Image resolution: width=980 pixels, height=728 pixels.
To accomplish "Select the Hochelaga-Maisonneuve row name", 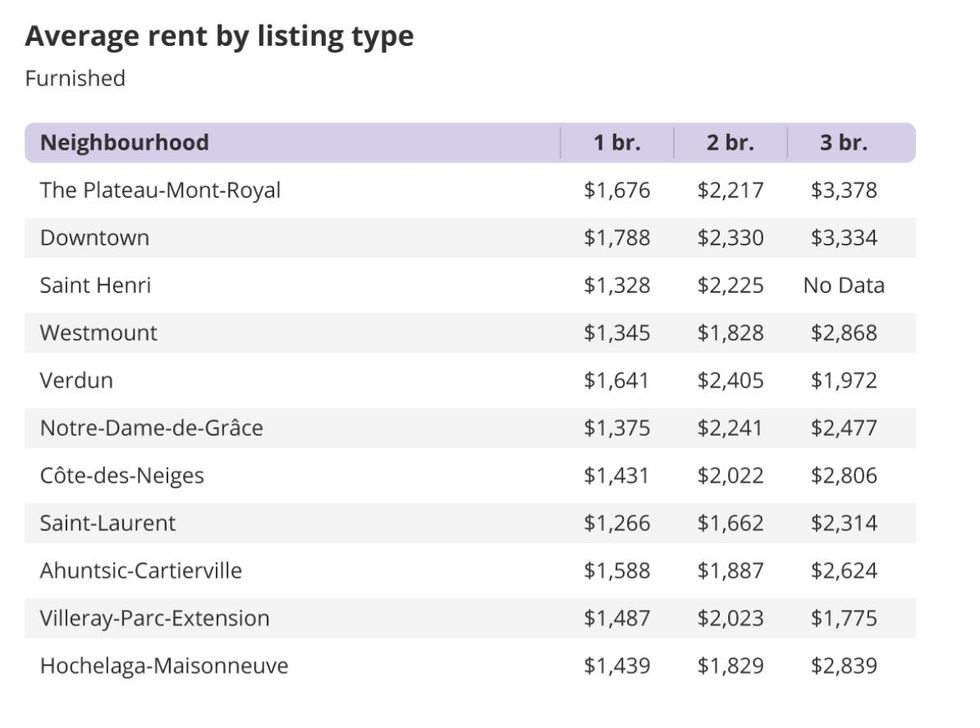I will [x=163, y=666].
